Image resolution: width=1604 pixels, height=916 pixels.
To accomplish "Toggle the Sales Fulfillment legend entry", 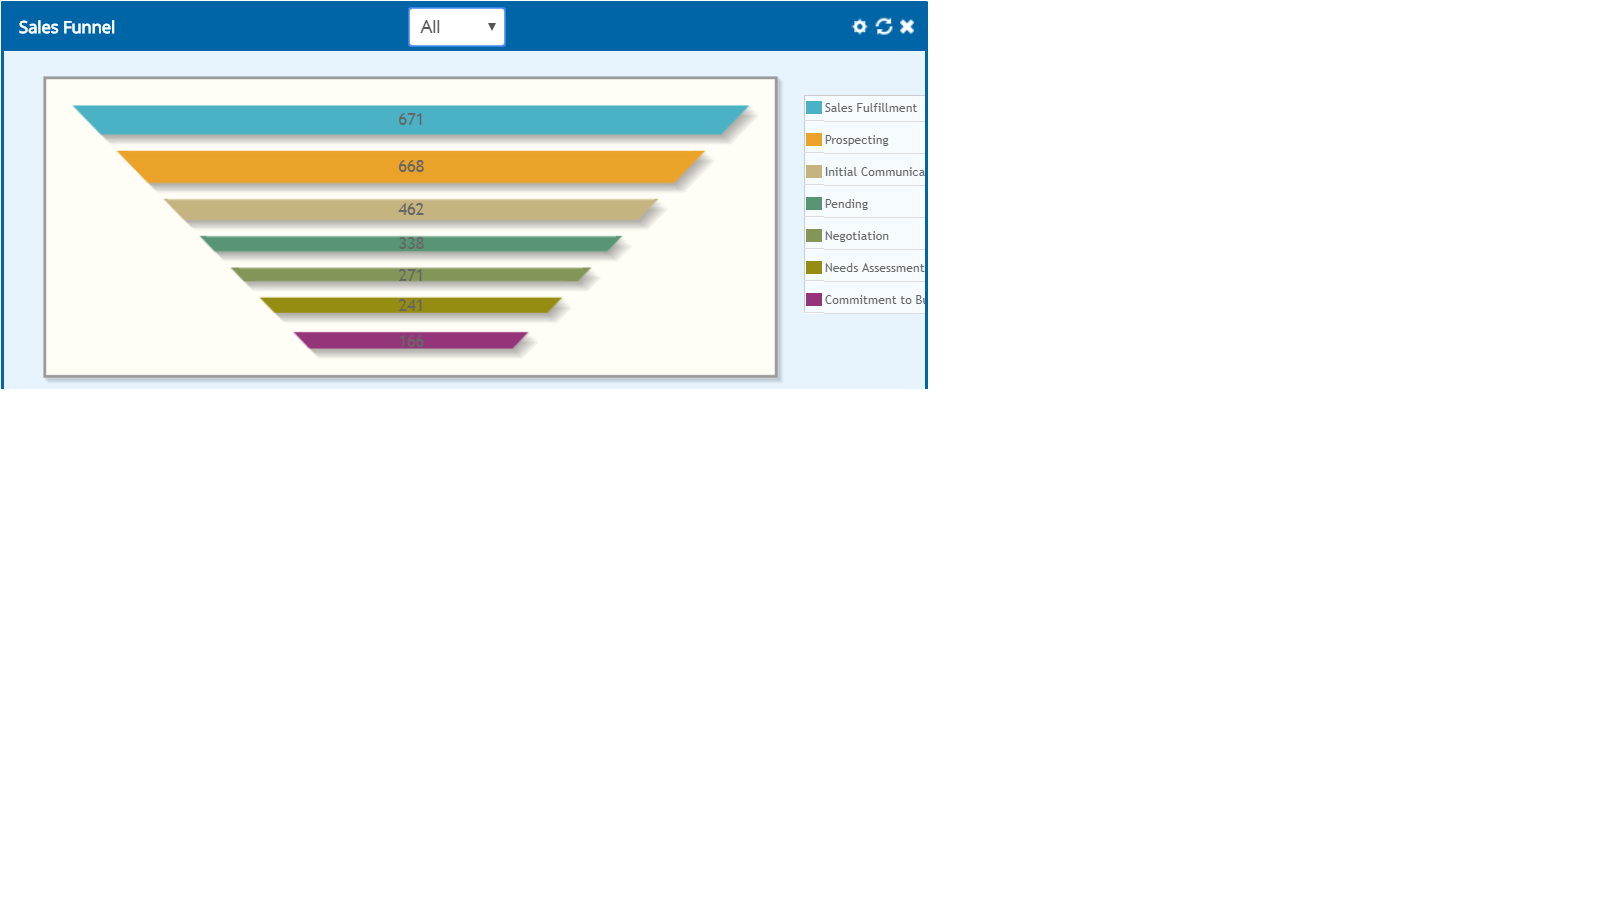I will coord(869,107).
